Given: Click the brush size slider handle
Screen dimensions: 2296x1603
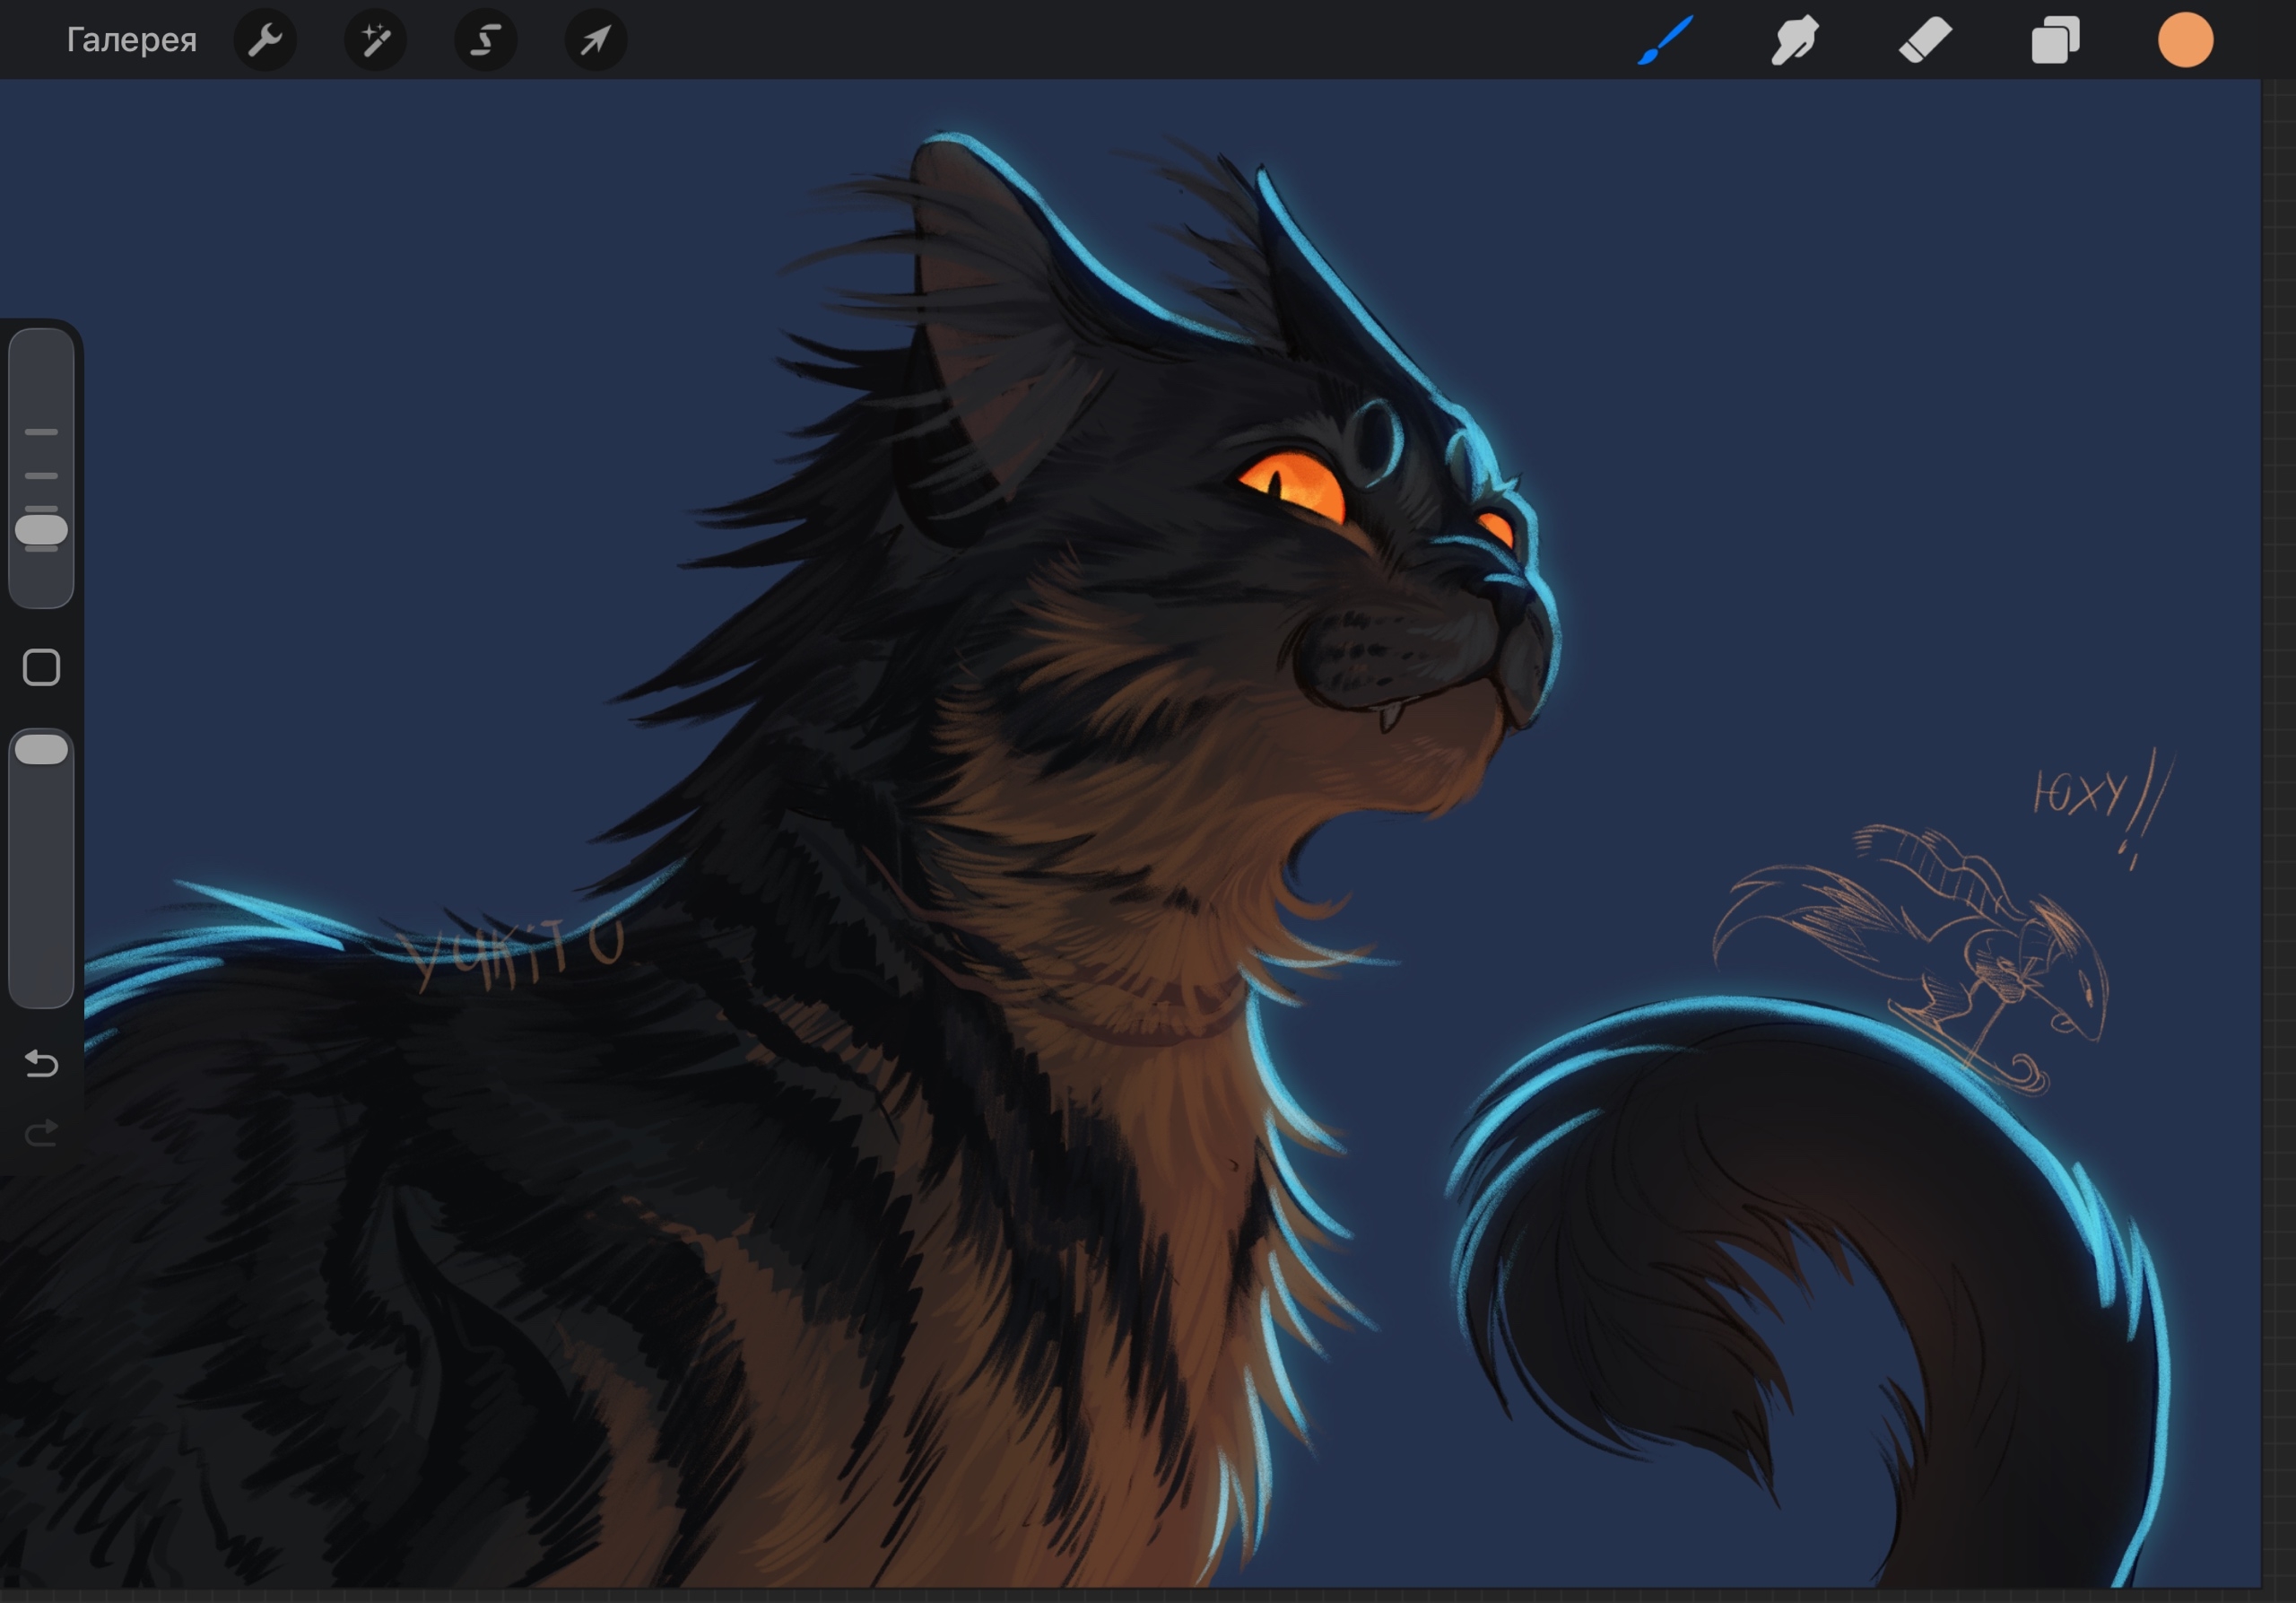Looking at the screenshot, I should tap(41, 529).
